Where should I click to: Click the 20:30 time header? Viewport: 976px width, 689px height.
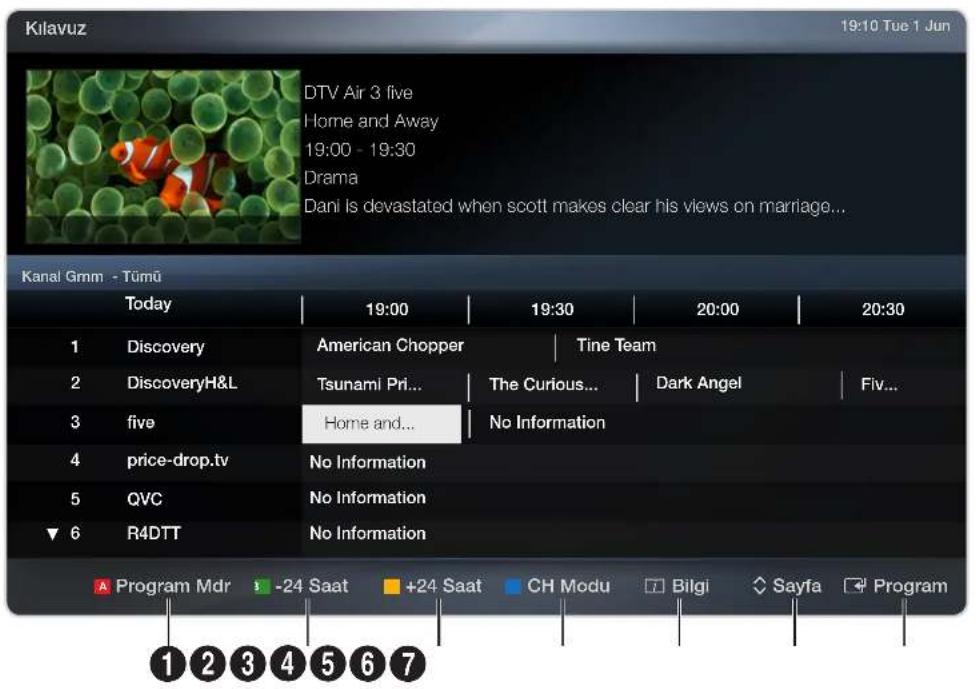tap(883, 309)
